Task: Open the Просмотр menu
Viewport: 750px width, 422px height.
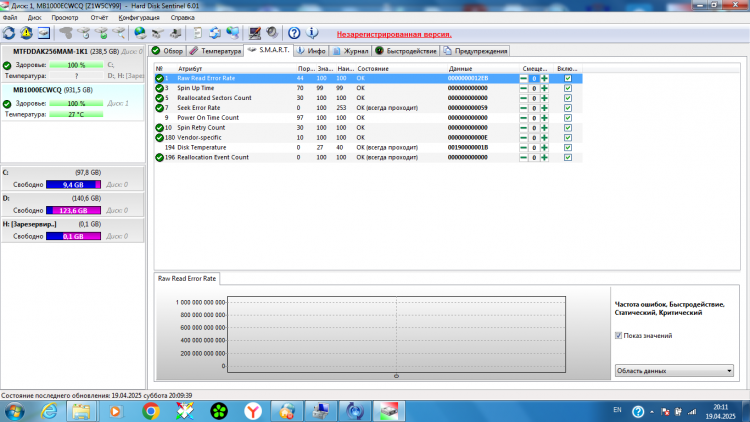Action: 65,18
